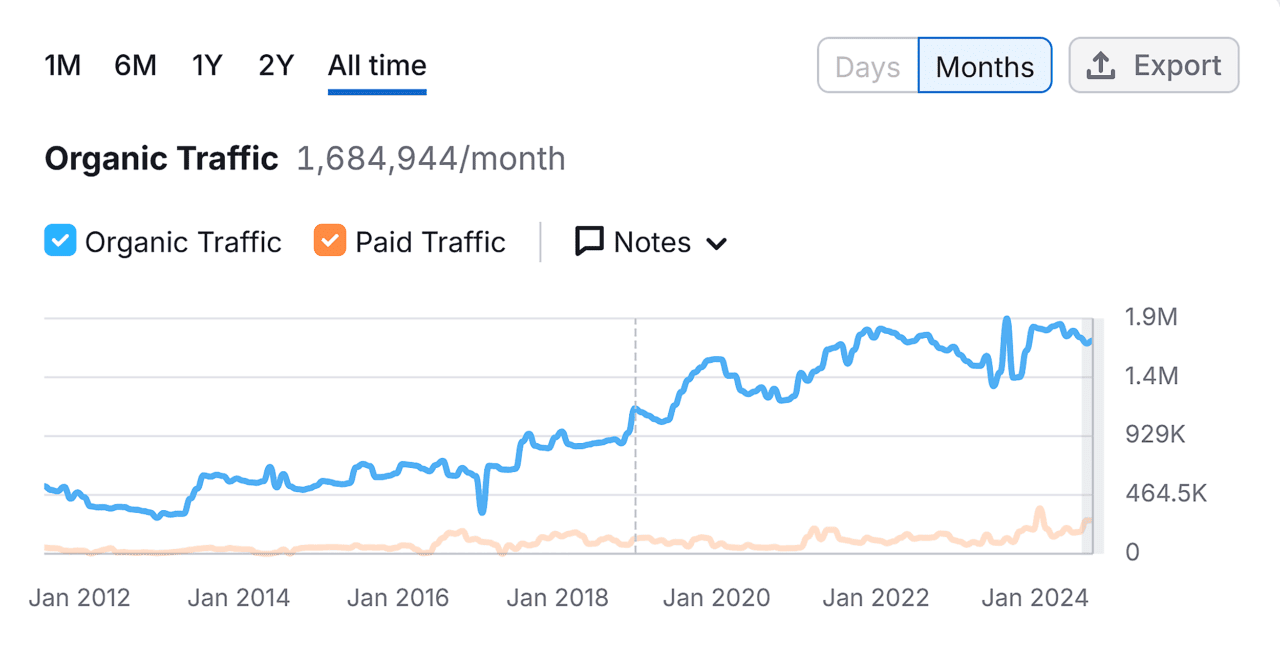Click the Notes speech bubble icon
This screenshot has width=1280, height=651.
tap(589, 242)
